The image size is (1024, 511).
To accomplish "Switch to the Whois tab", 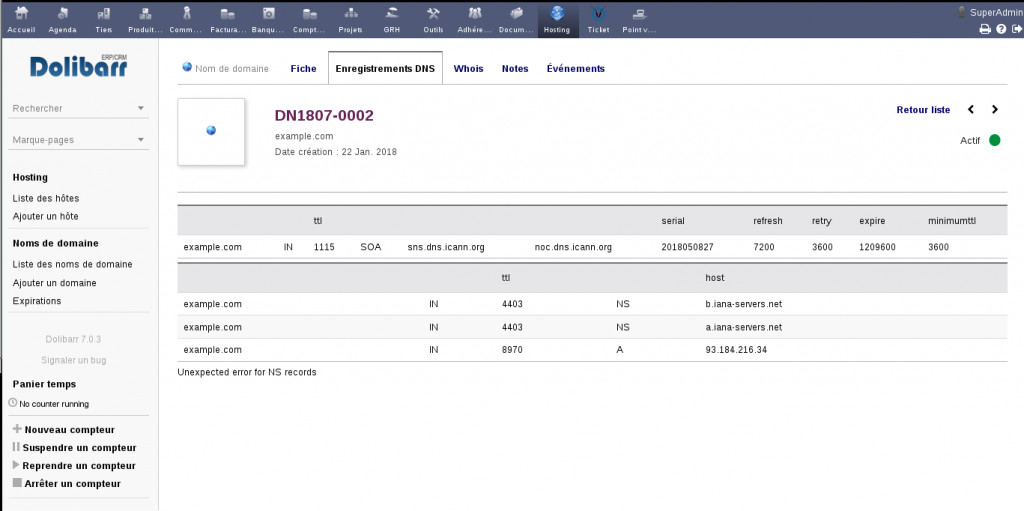I will pos(468,69).
